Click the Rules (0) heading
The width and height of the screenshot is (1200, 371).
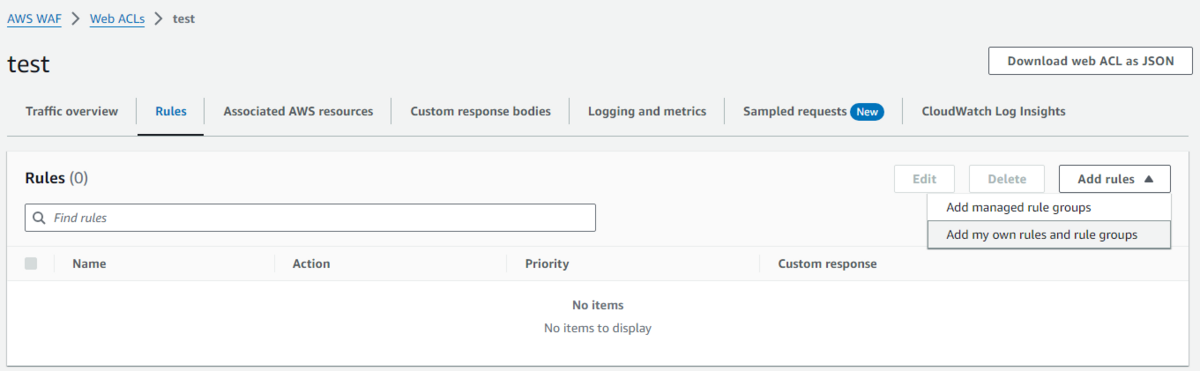[x=56, y=178]
